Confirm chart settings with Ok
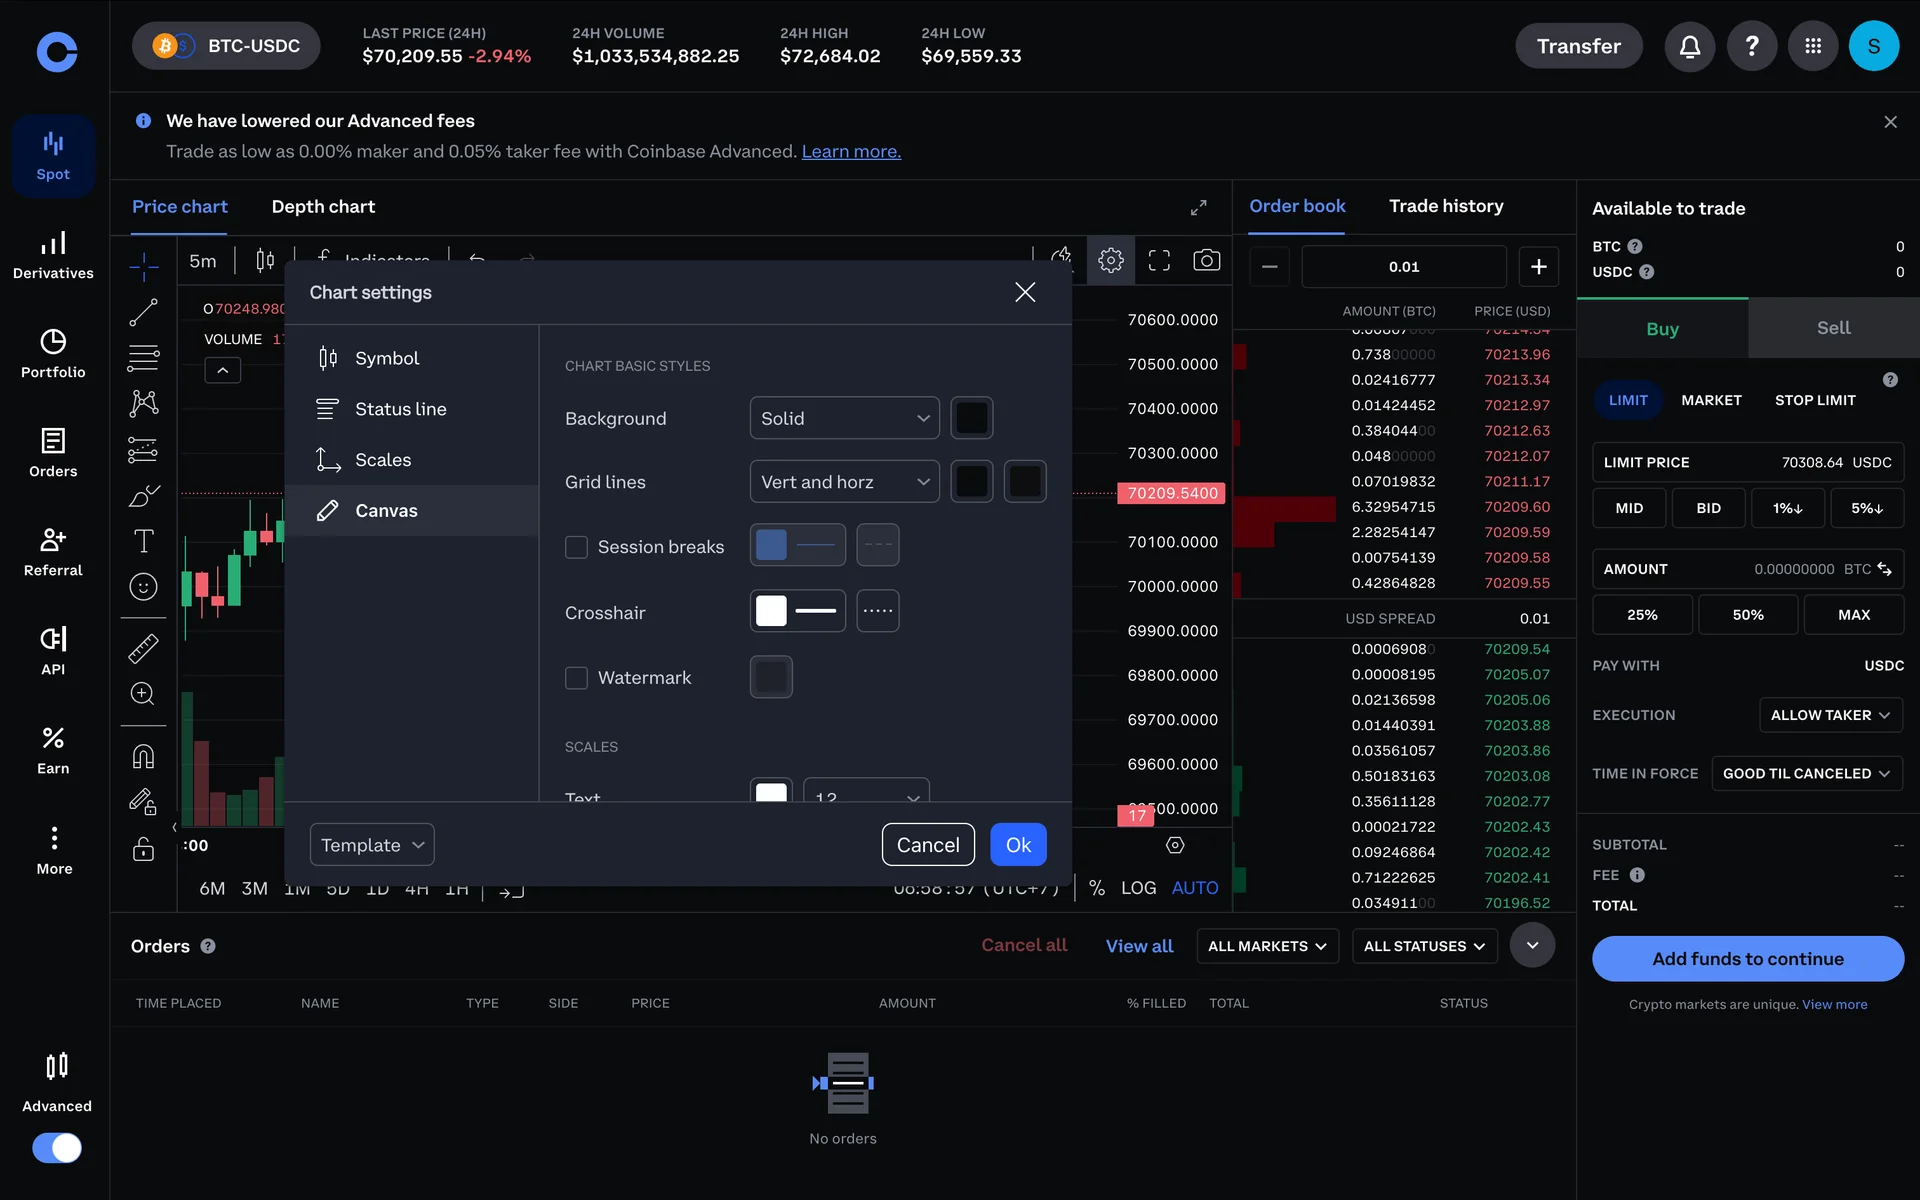This screenshot has width=1920, height=1200. point(1018,845)
